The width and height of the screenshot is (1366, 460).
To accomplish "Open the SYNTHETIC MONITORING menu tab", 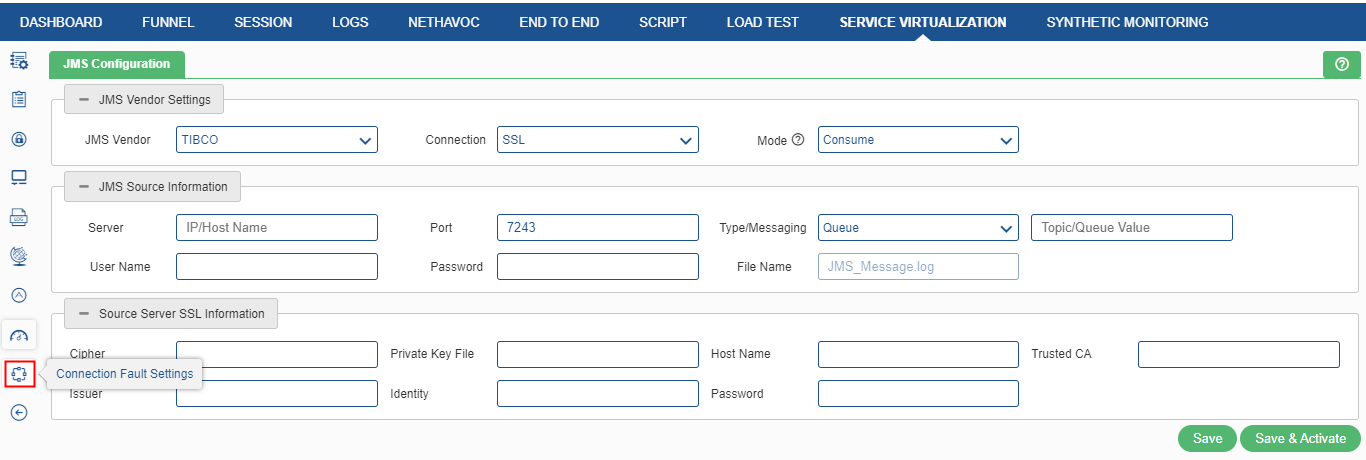I will coord(1127,22).
